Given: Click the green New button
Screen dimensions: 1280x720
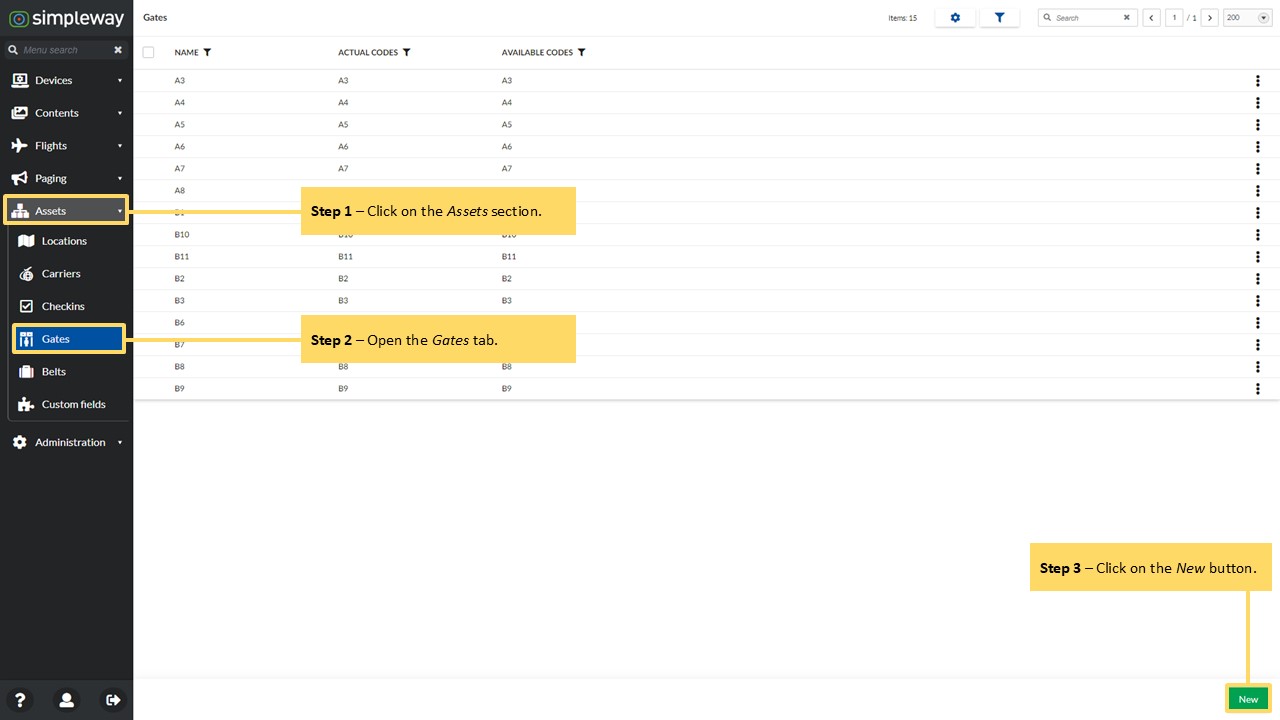Looking at the screenshot, I should pyautogui.click(x=1248, y=699).
